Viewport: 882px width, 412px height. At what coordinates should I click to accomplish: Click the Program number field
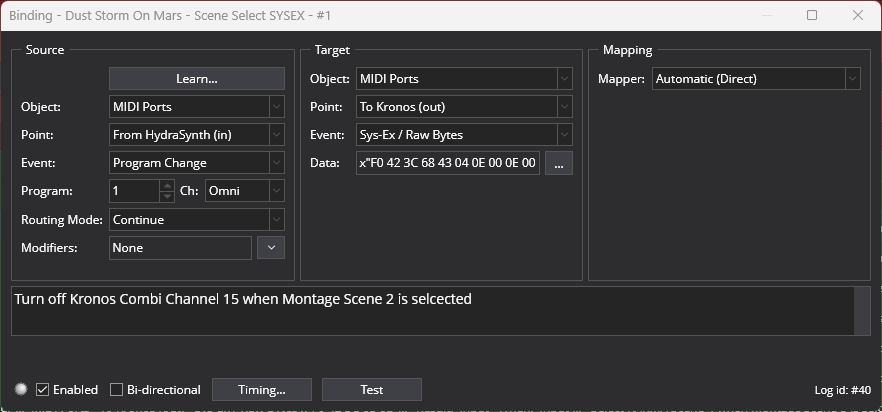tap(134, 191)
